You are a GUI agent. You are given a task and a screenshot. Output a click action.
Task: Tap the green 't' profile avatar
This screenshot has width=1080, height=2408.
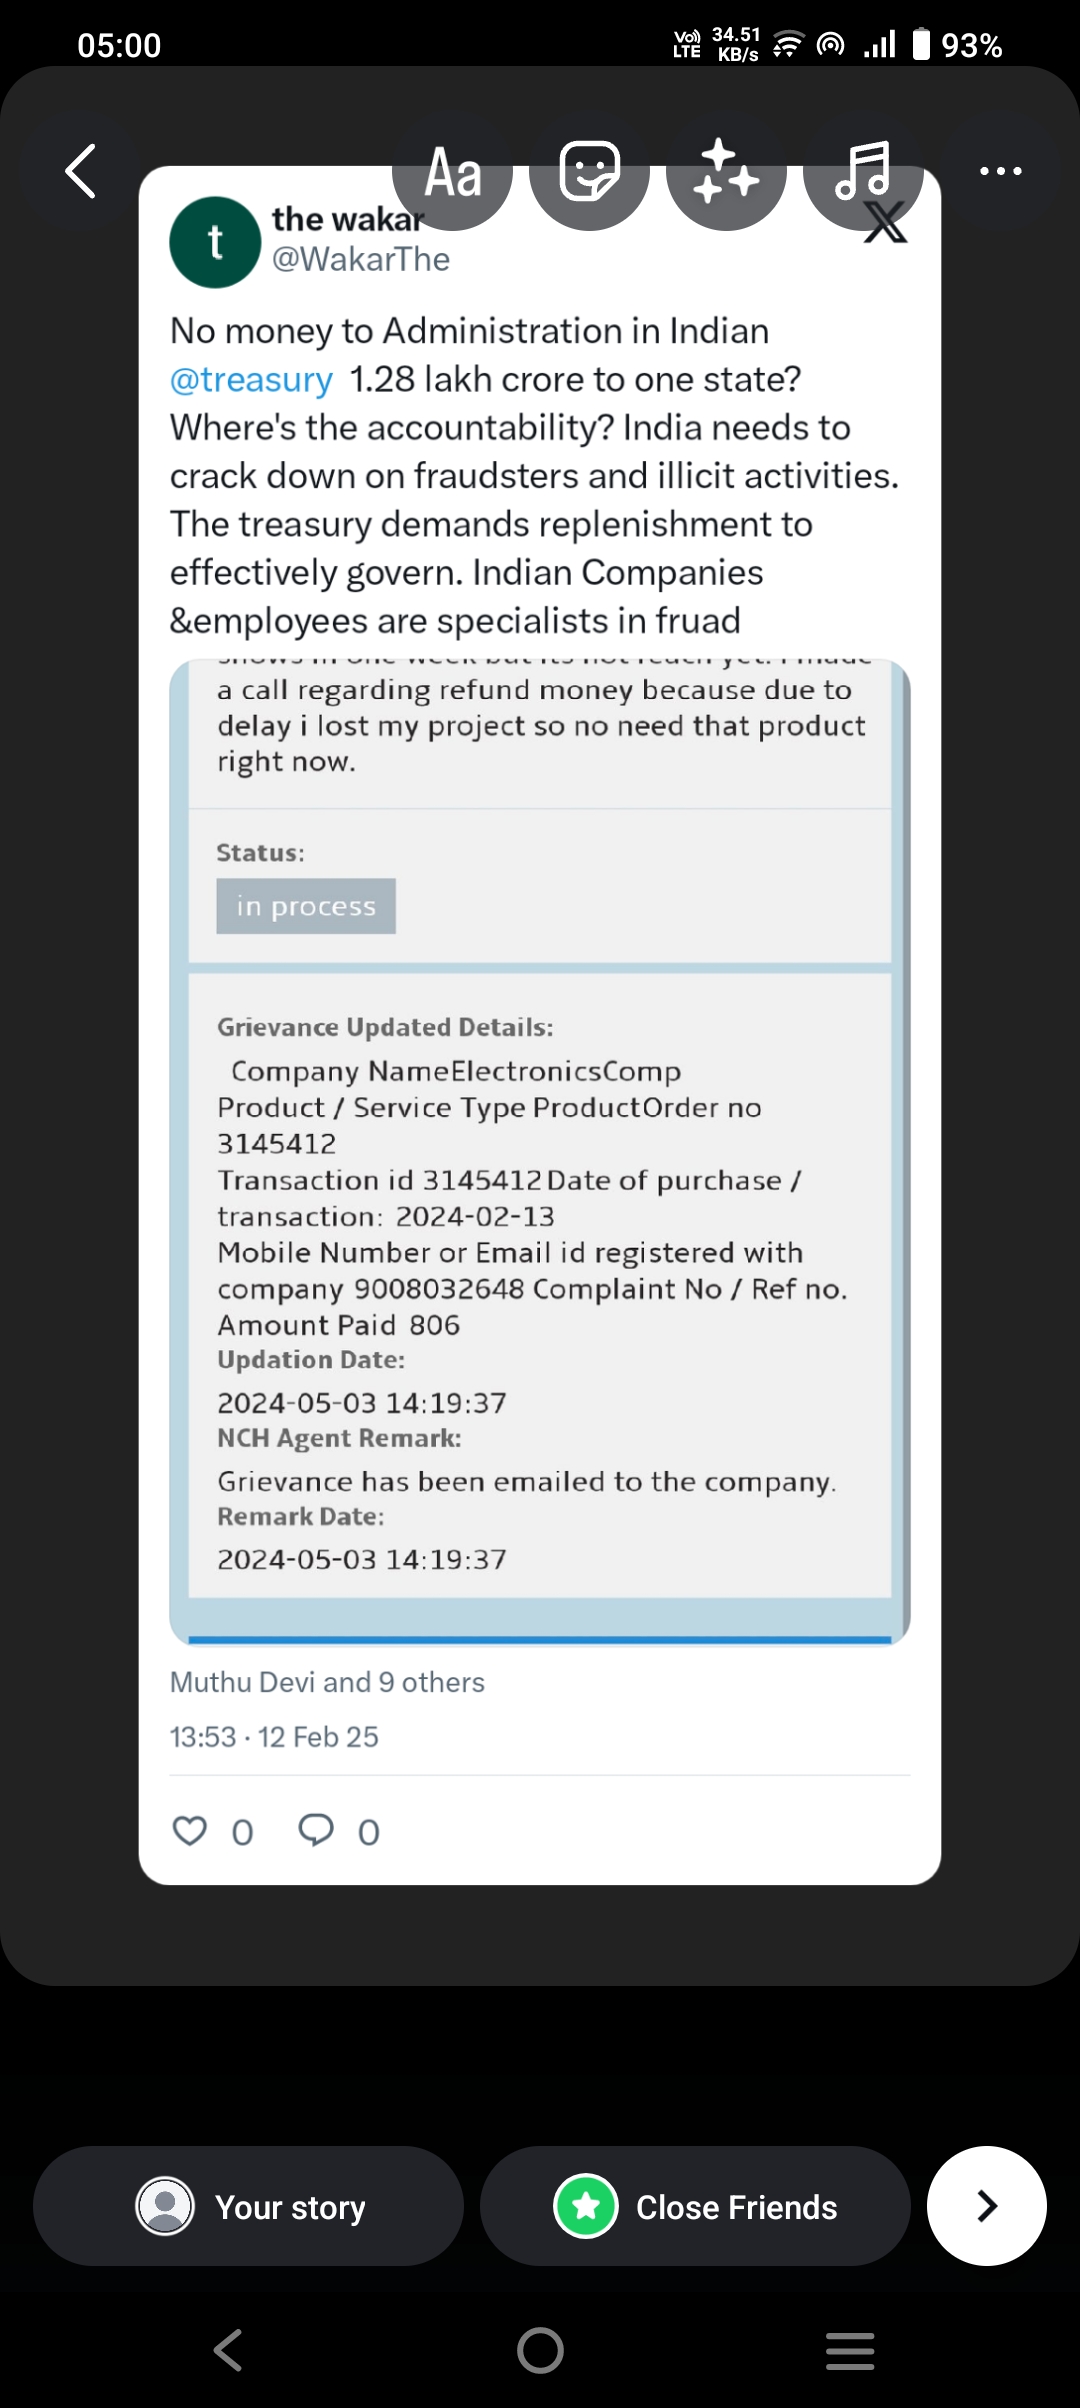(215, 243)
